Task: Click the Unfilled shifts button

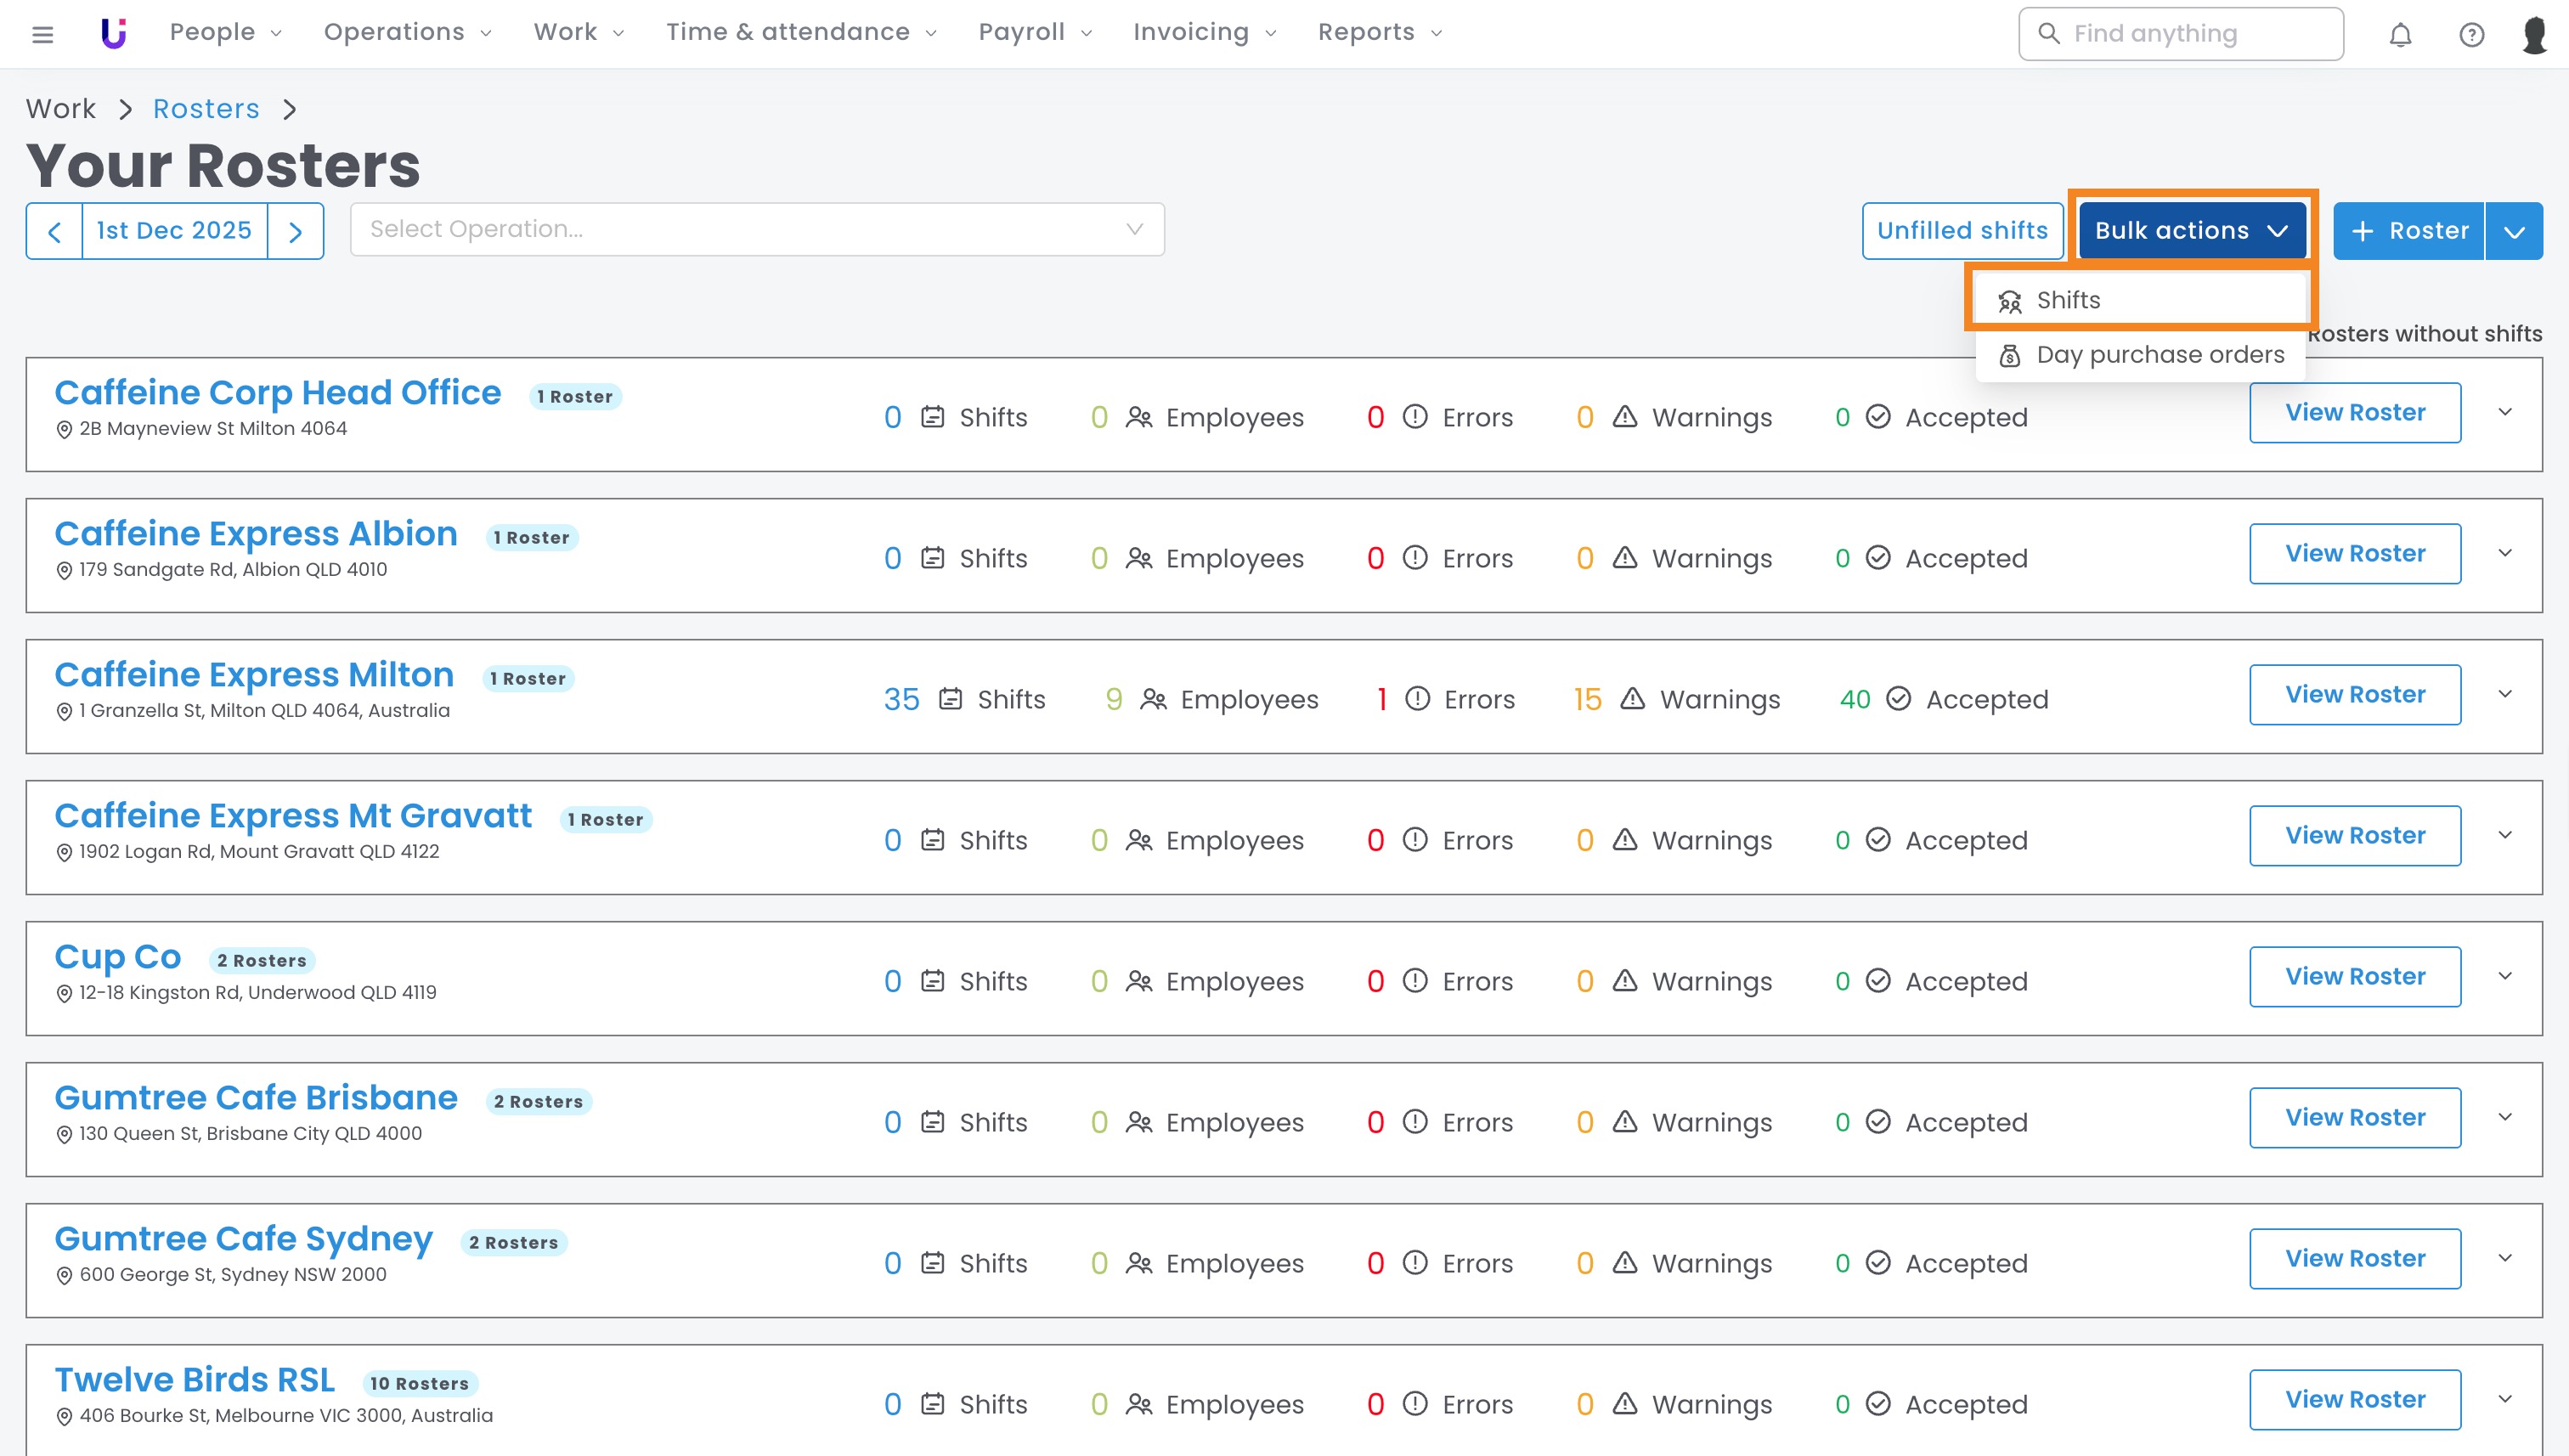Action: tap(1962, 231)
